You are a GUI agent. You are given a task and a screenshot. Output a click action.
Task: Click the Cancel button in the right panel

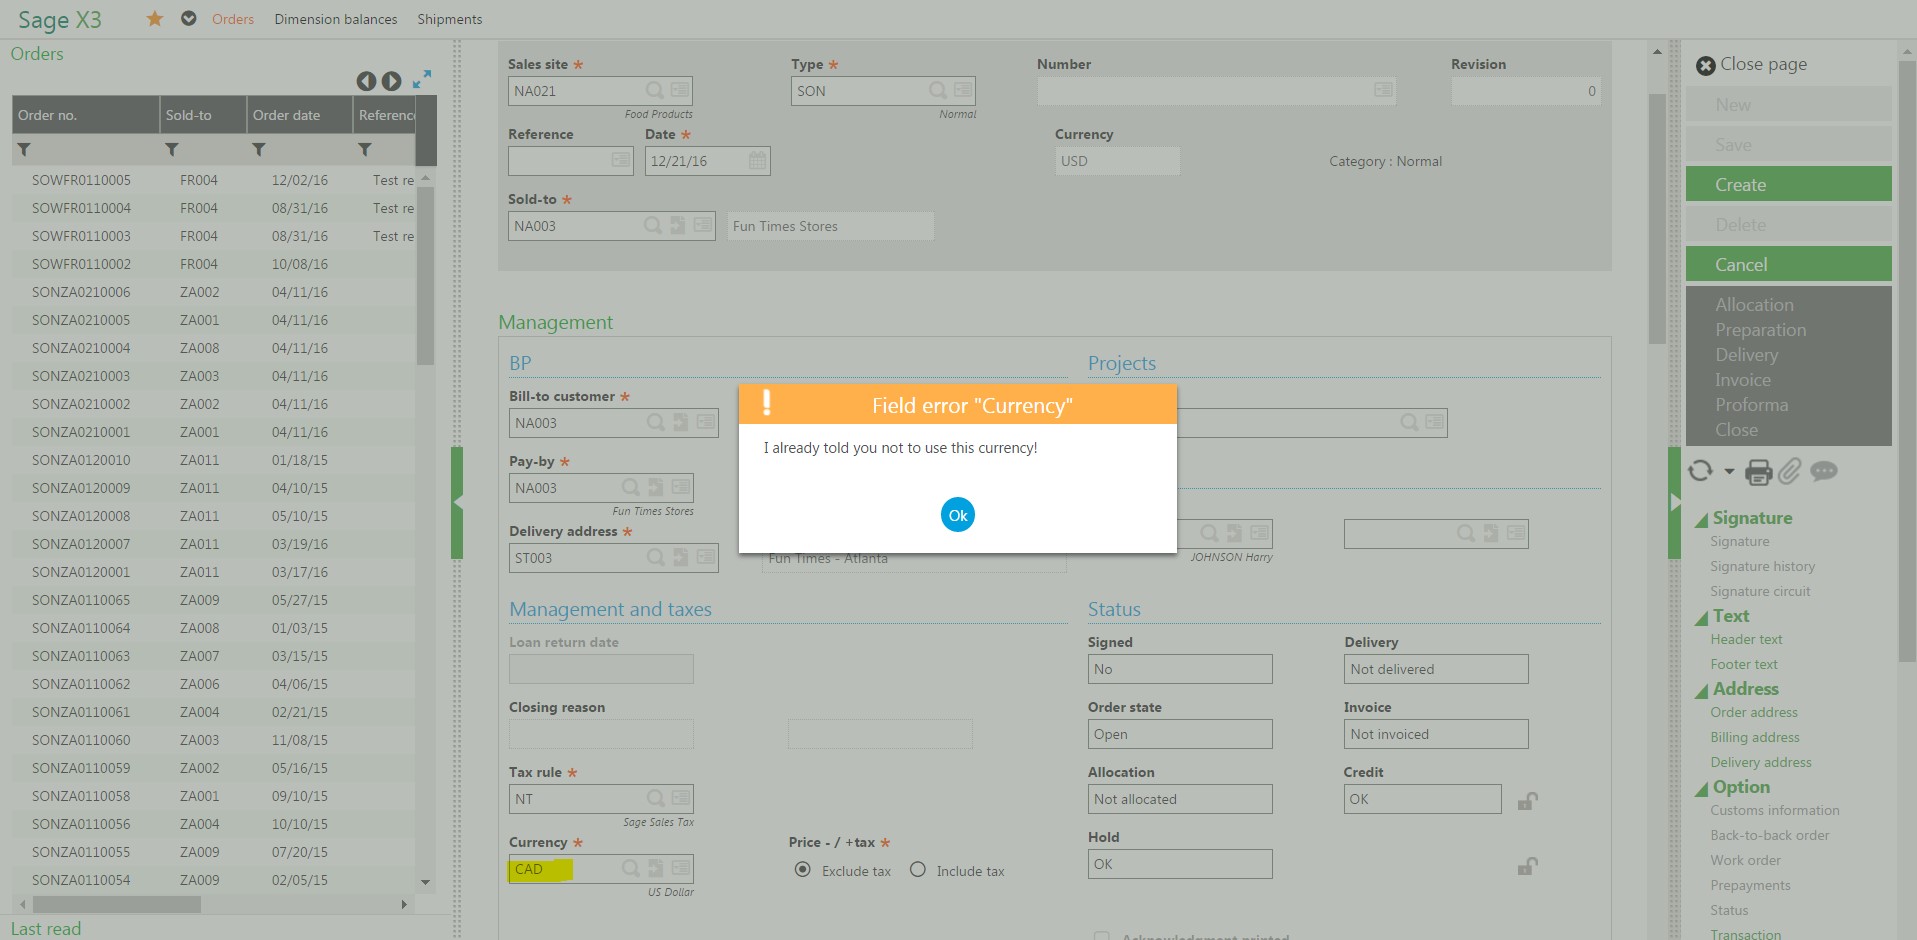(1788, 263)
